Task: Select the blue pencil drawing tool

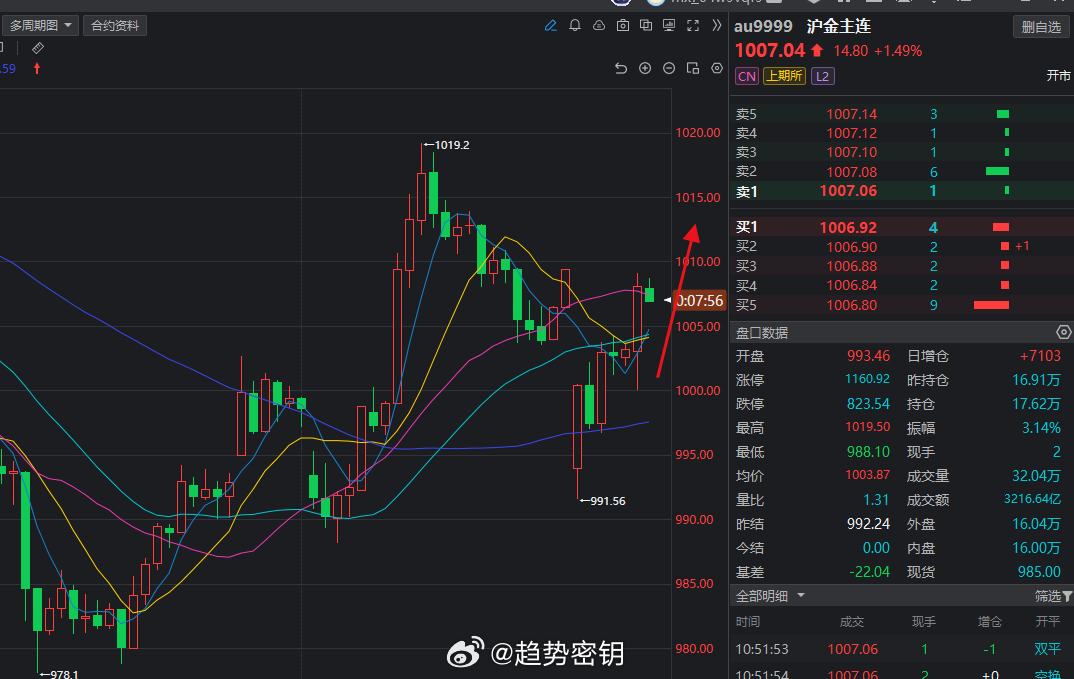Action: [x=550, y=25]
